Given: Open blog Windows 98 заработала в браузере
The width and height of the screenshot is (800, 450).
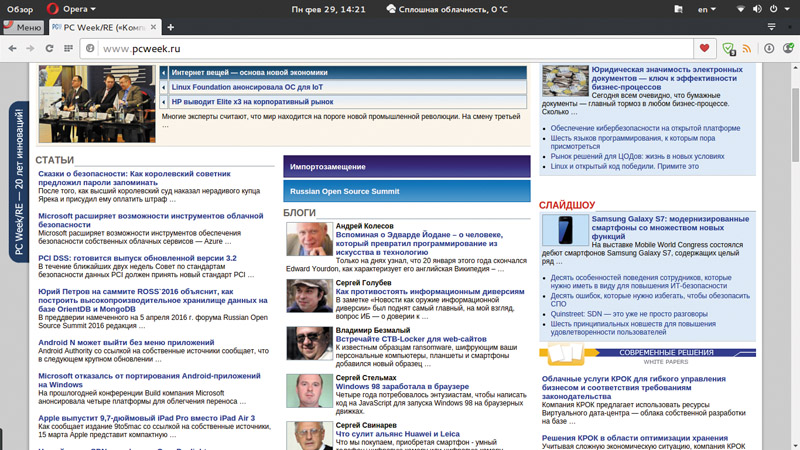Looking at the screenshot, I should click(x=402, y=386).
